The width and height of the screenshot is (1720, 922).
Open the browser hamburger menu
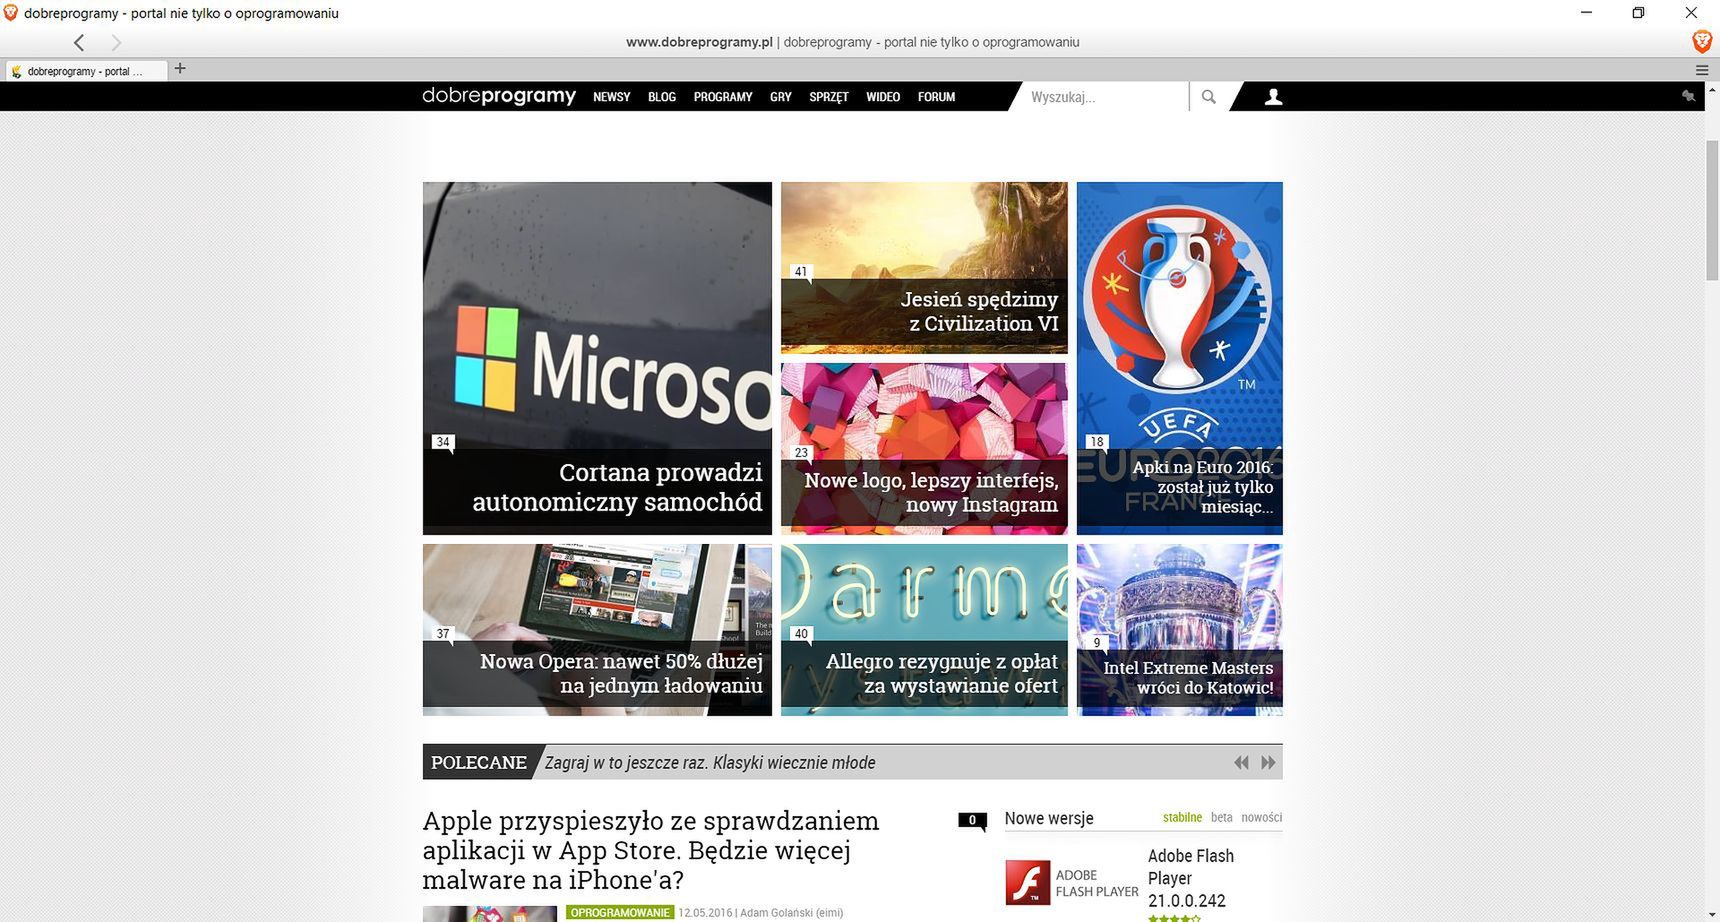click(1702, 70)
